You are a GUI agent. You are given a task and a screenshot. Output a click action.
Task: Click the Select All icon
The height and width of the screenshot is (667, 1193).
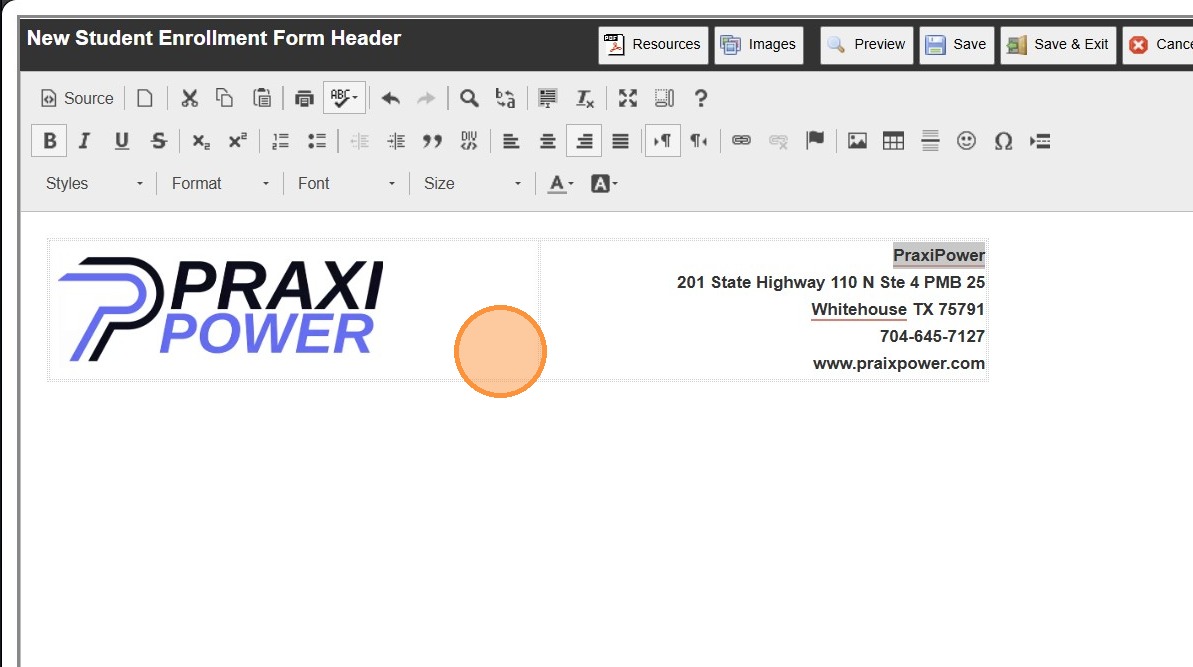pos(547,98)
